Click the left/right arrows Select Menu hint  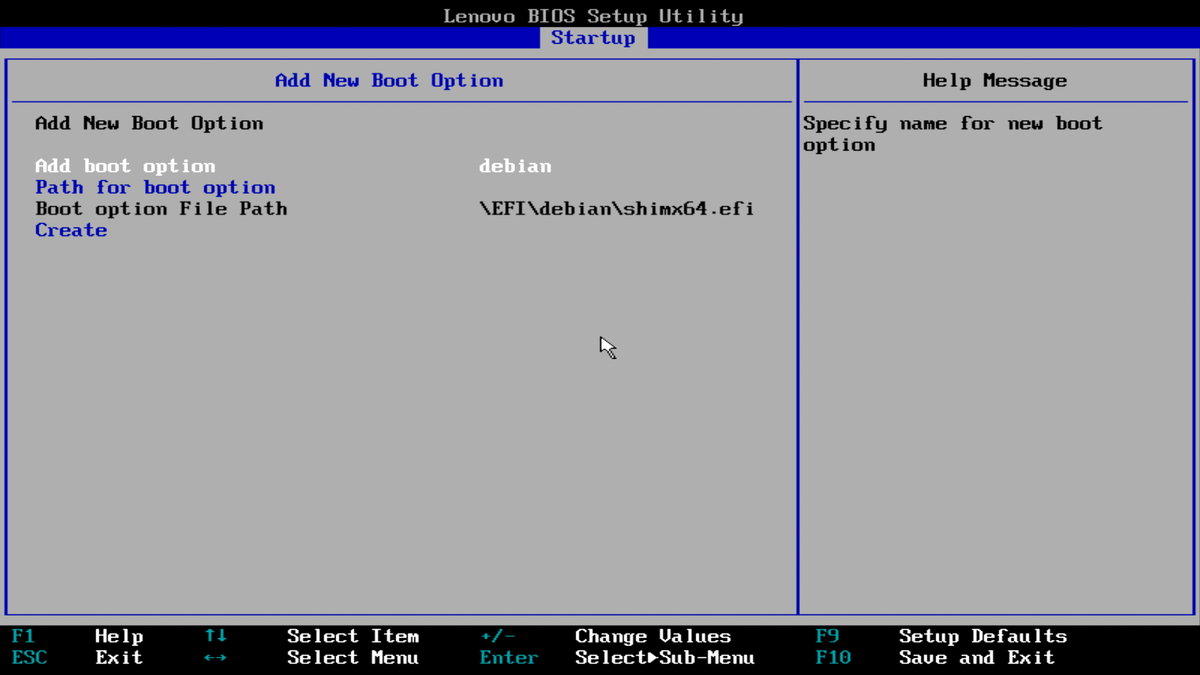point(311,658)
